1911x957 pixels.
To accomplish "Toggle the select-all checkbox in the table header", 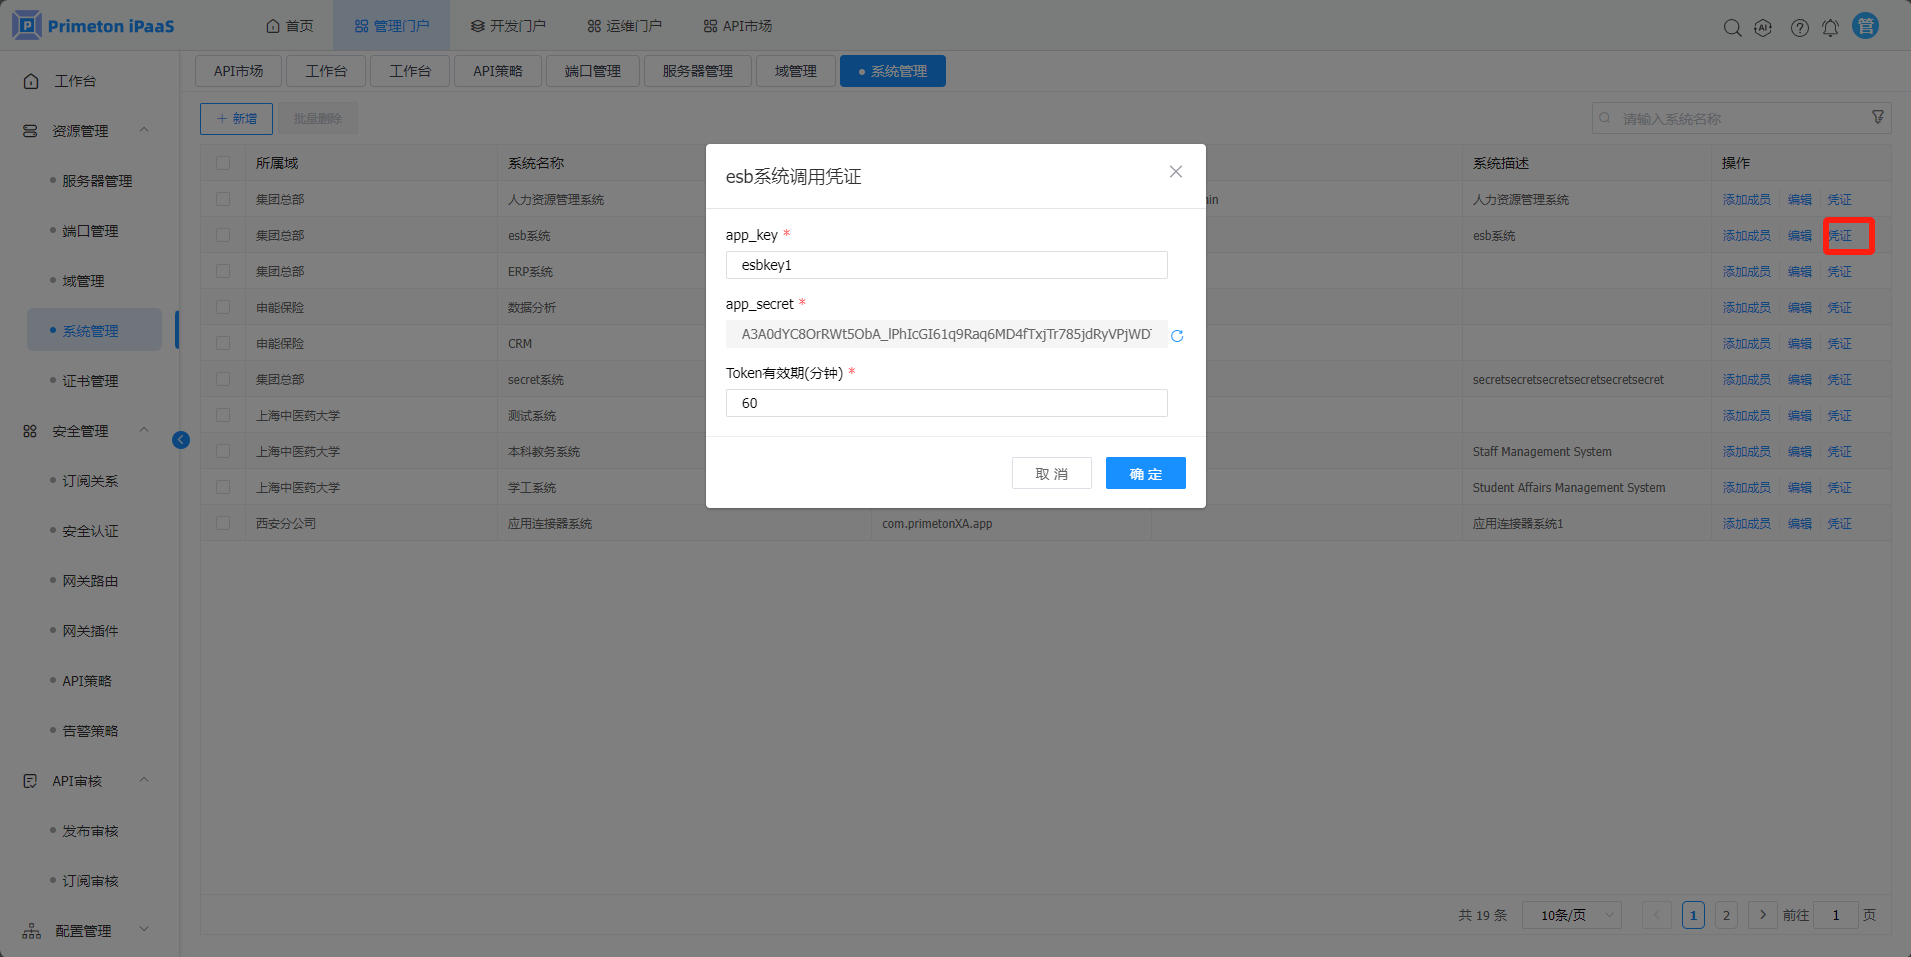I will coord(223,163).
